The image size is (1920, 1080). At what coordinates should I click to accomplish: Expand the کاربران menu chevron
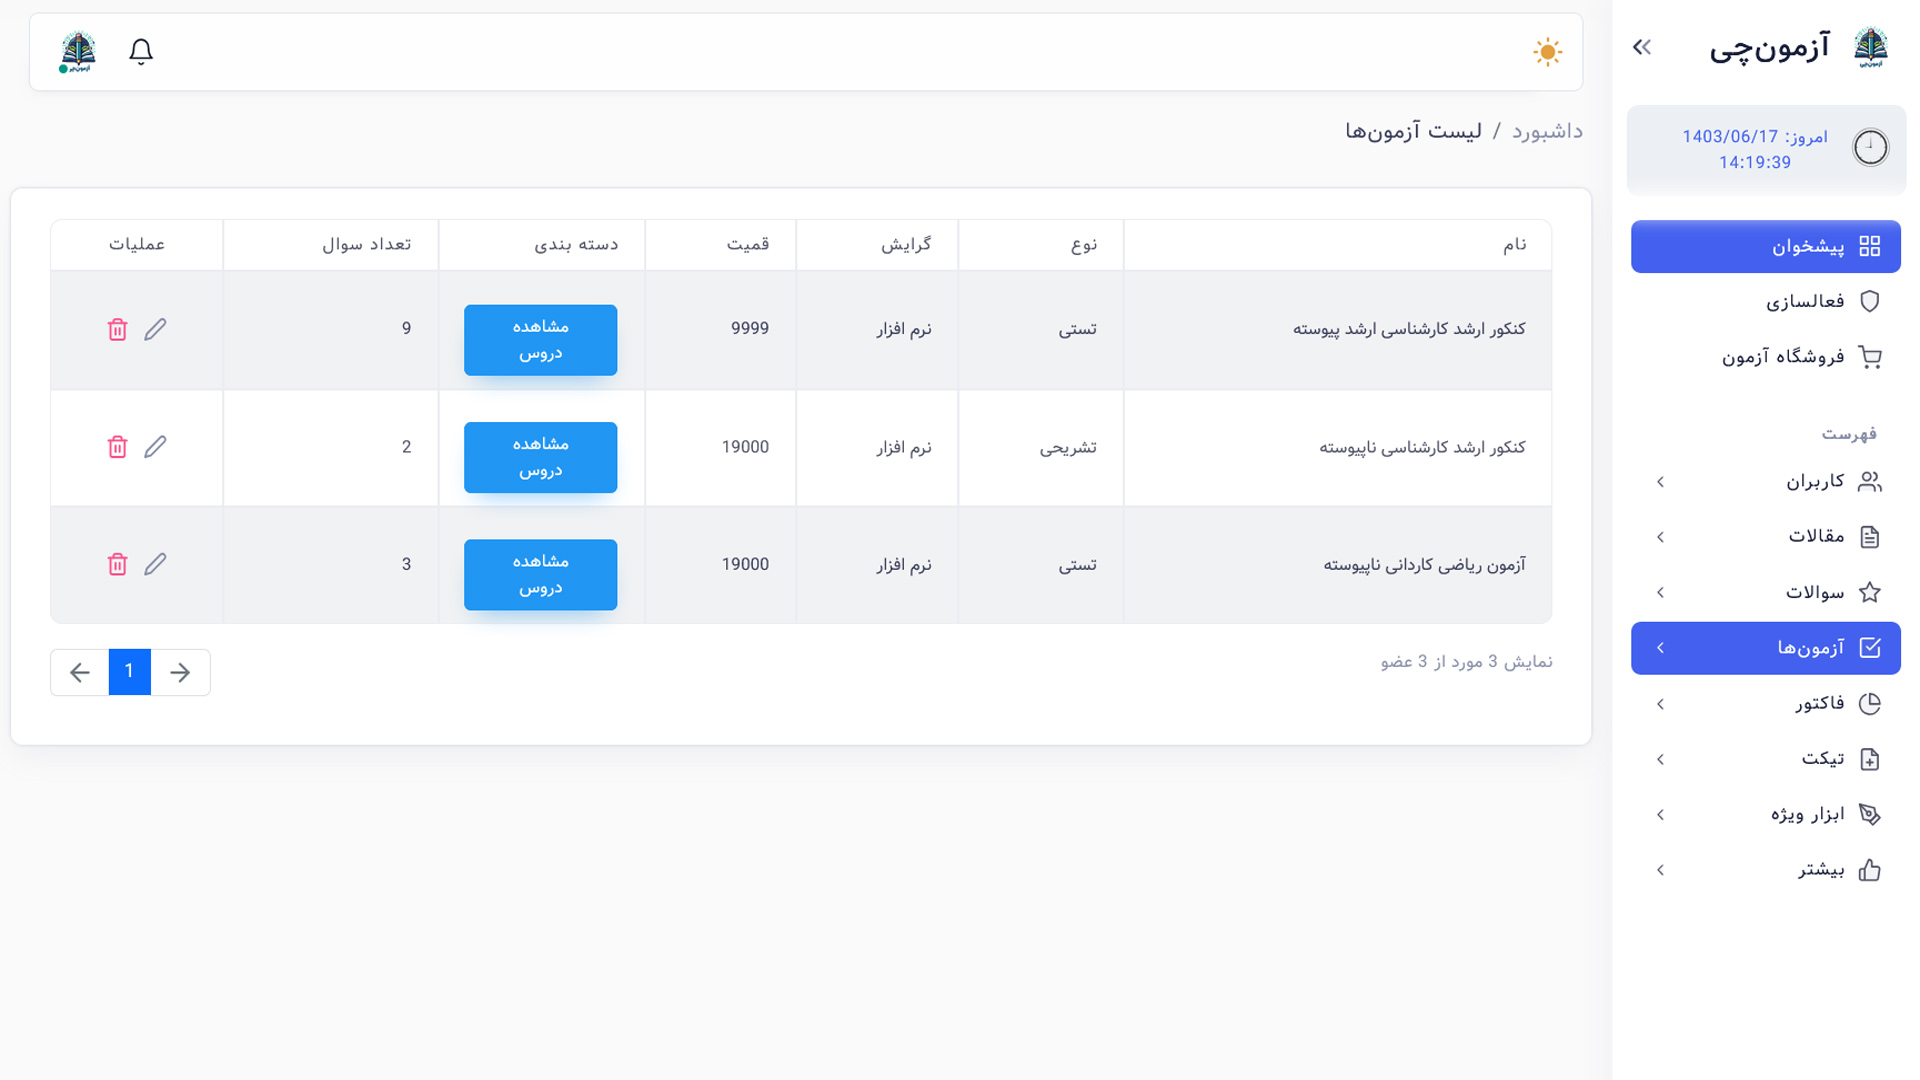[1660, 482]
